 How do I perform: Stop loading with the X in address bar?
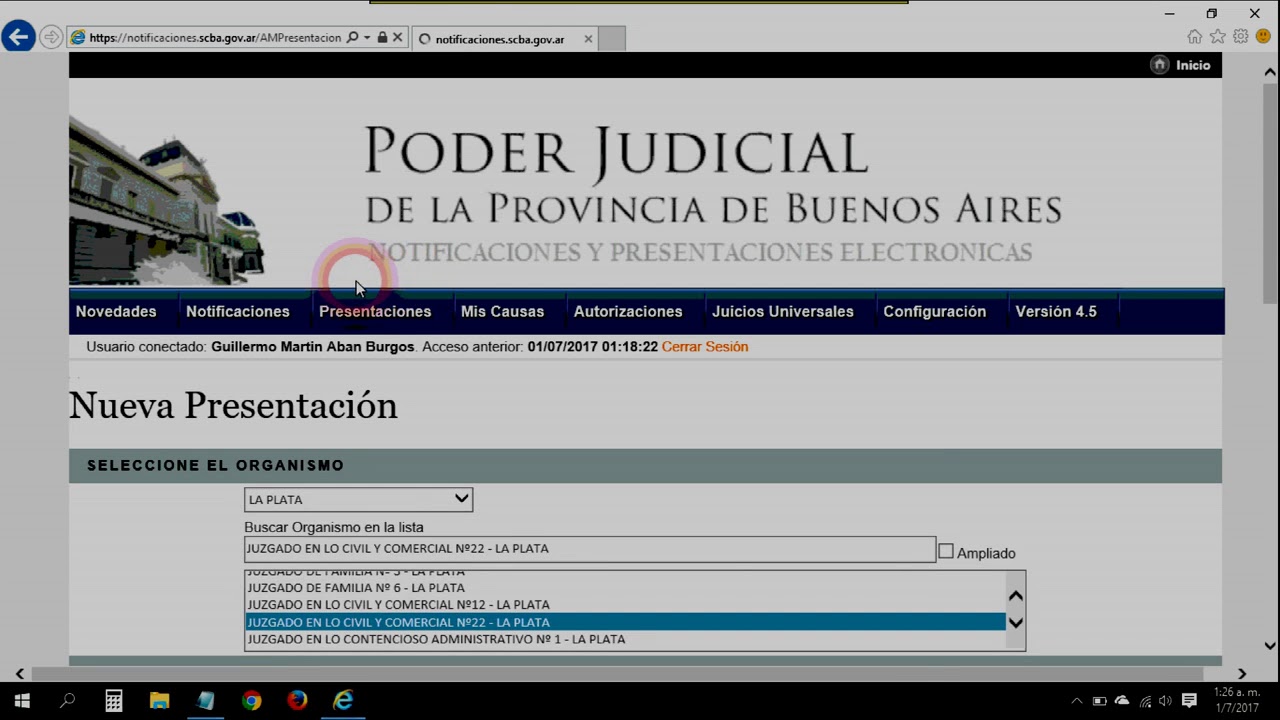[x=397, y=38]
